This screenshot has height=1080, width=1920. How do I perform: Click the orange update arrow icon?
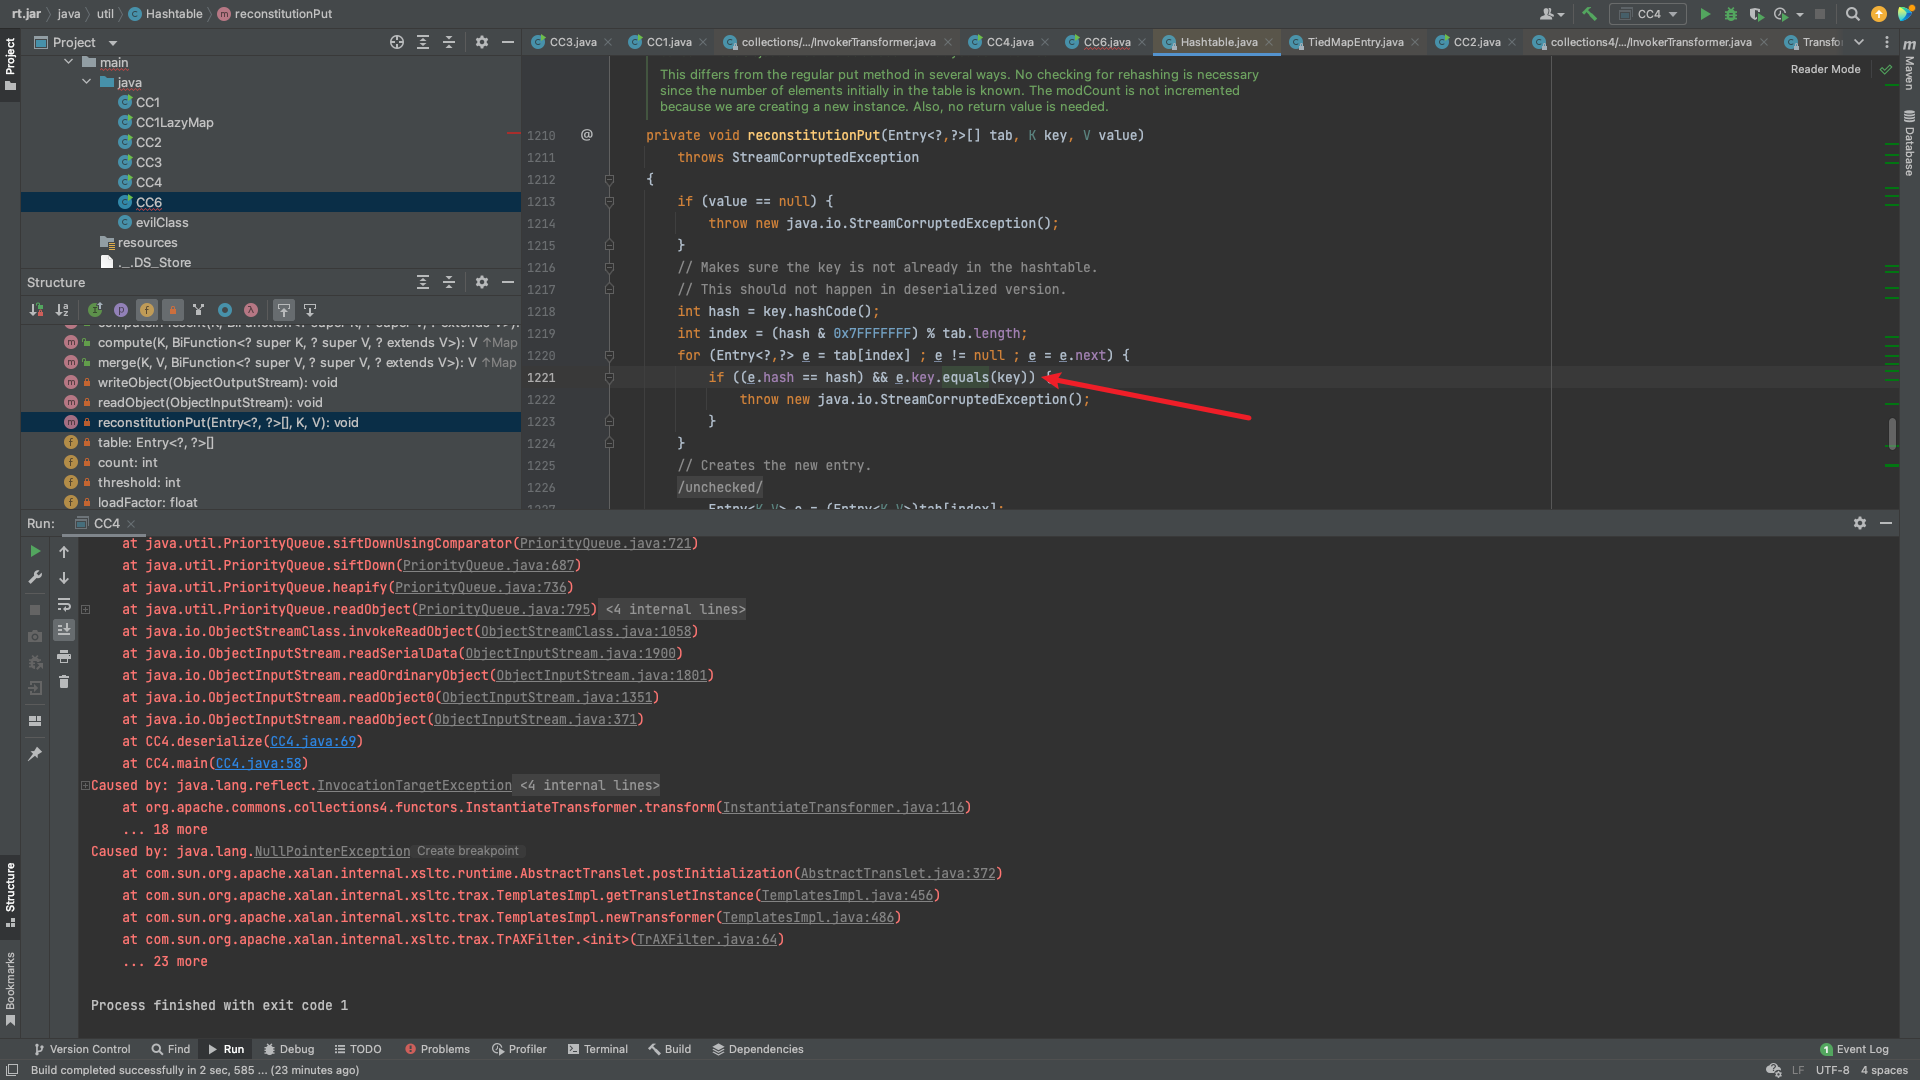[x=1879, y=14]
